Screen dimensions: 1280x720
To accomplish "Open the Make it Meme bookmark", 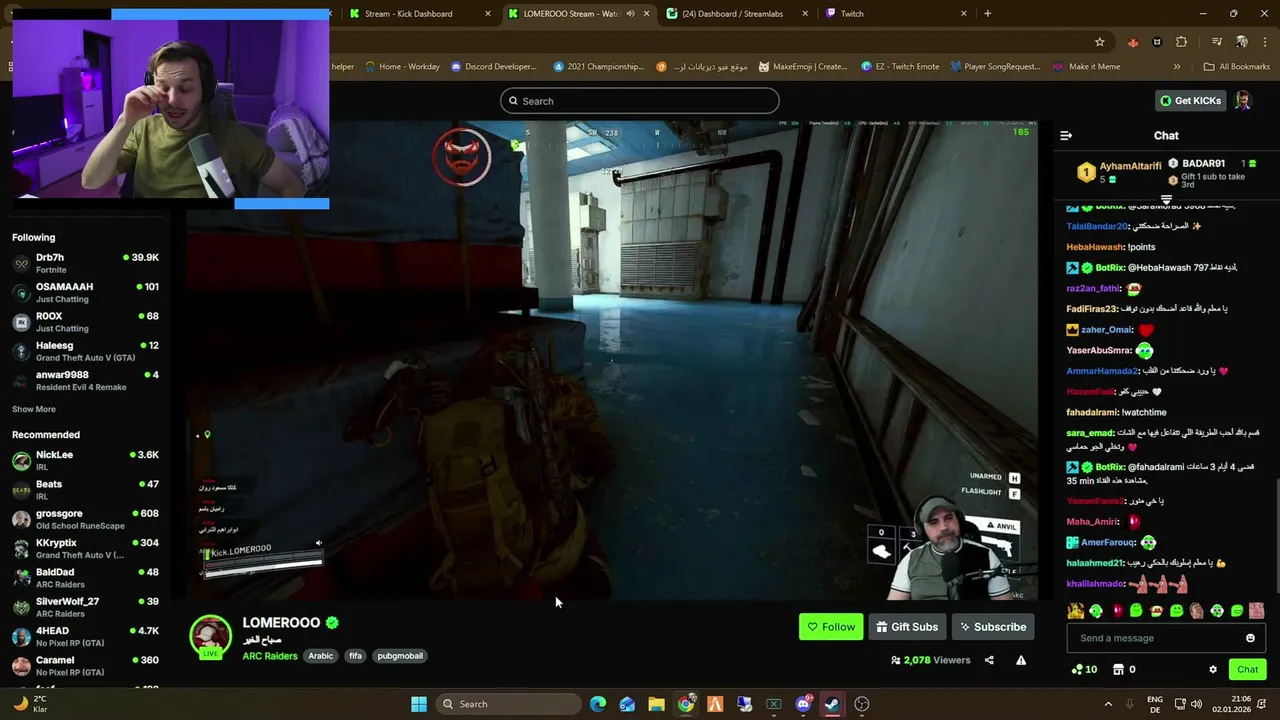I will click(1086, 67).
